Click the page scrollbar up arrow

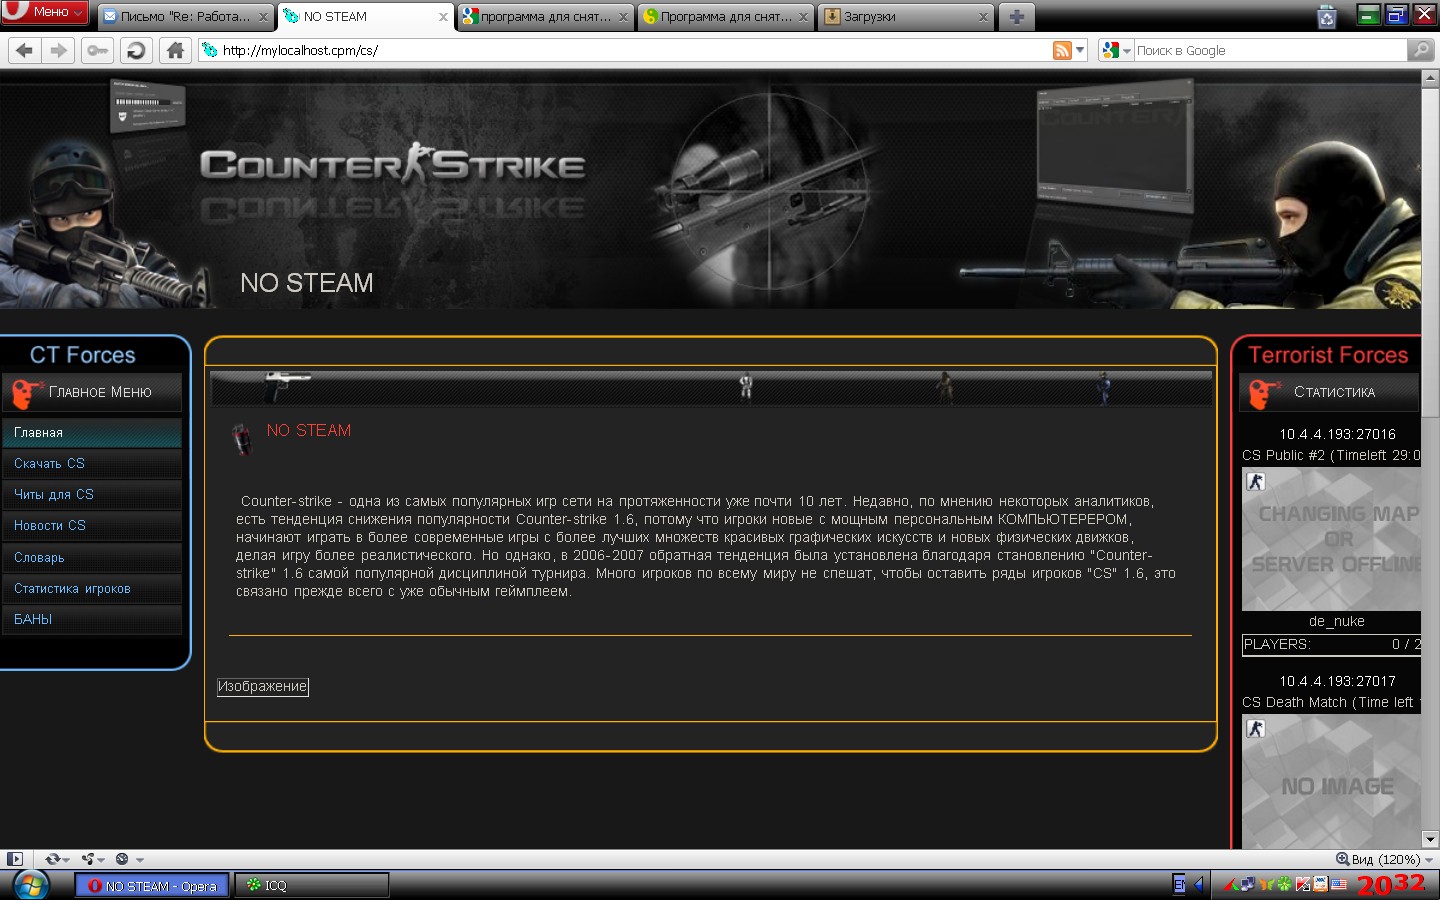point(1430,78)
